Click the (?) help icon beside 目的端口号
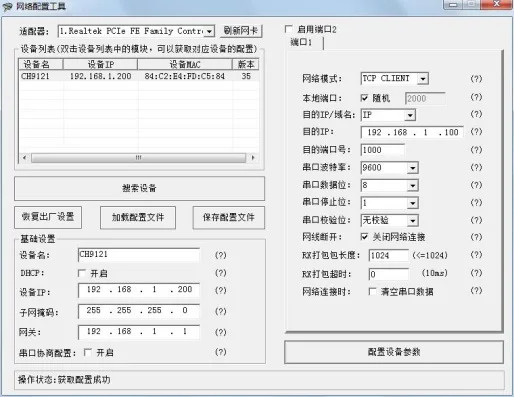Image resolution: width=514 pixels, height=397 pixels. (x=476, y=149)
